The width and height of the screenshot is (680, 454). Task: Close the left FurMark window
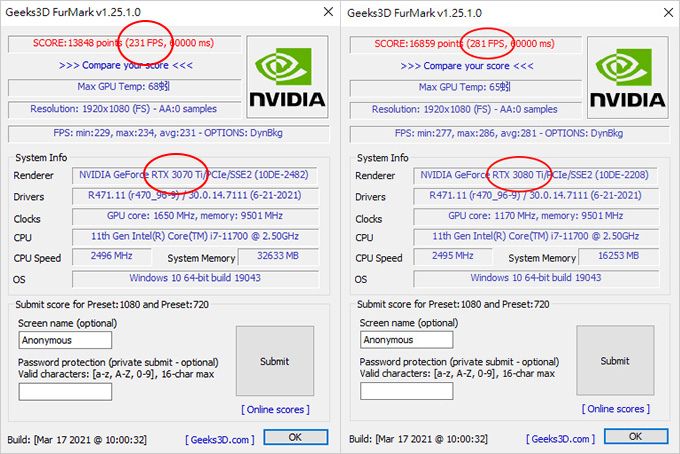(328, 12)
